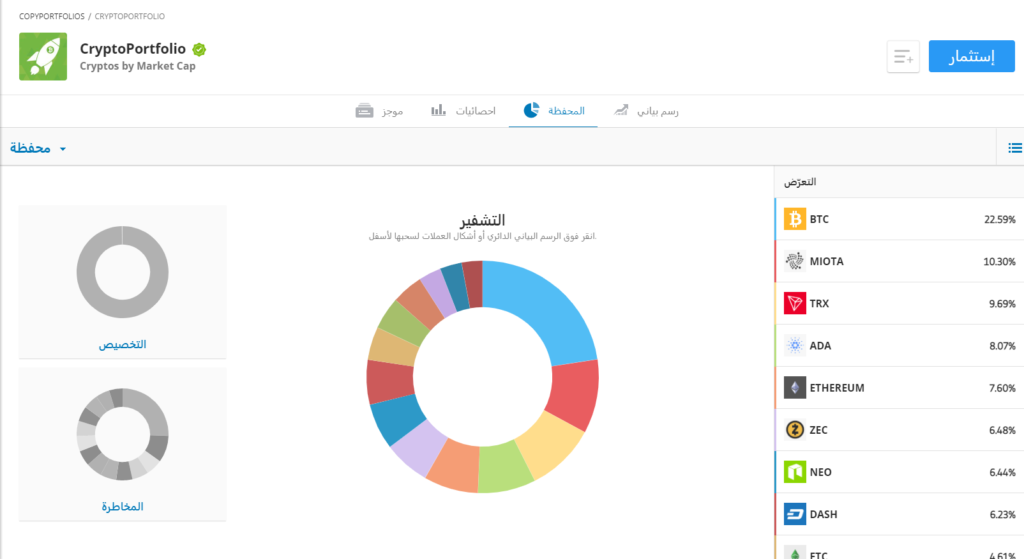Image resolution: width=1024 pixels, height=559 pixels.
Task: Click the التشفير chart title
Action: click(x=483, y=220)
